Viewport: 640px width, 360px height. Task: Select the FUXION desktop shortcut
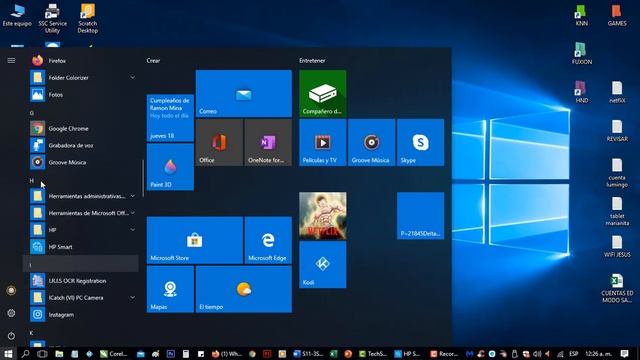click(582, 53)
